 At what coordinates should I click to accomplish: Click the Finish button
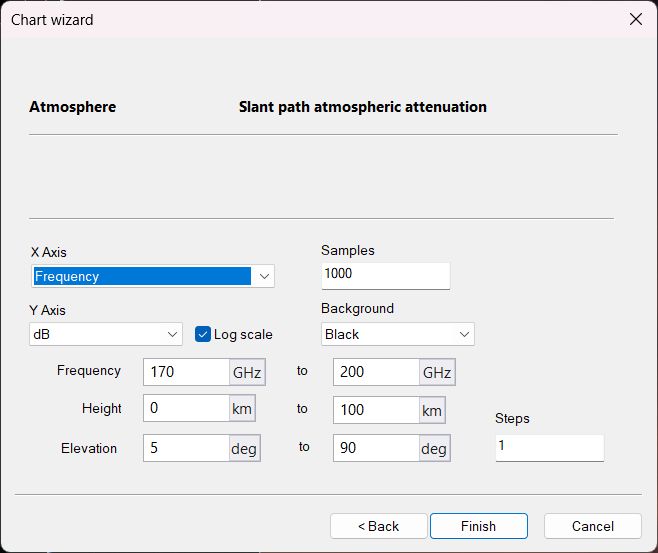pos(478,526)
